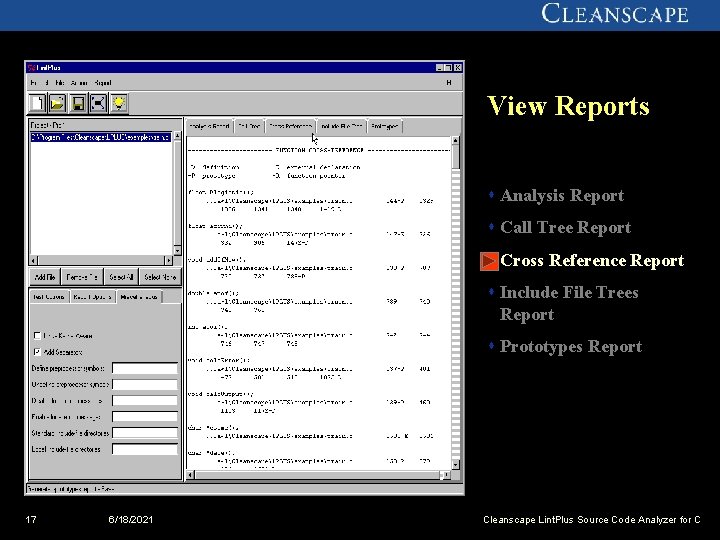Screen dimensions: 720x540
Task: Click the report pane scroll left arrow
Action: [x=191, y=475]
